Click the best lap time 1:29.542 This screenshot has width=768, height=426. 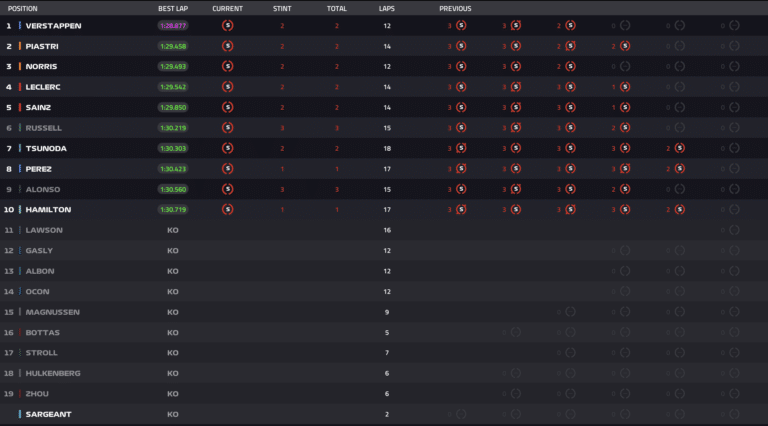coord(173,87)
